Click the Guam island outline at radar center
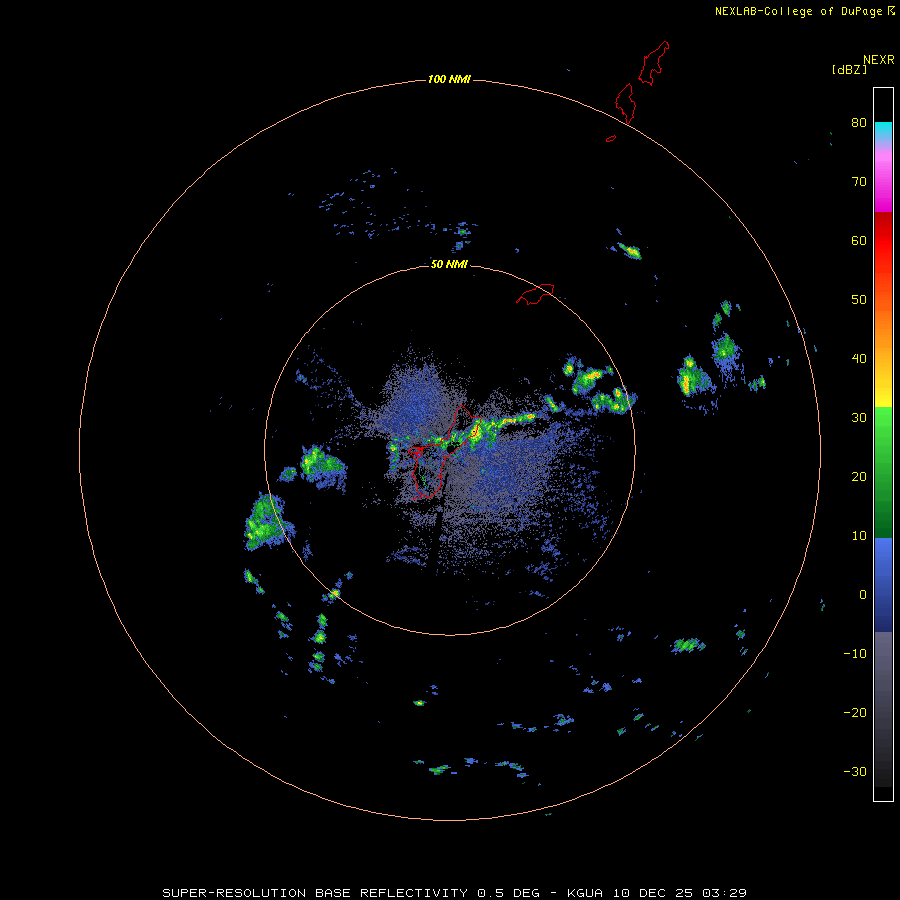This screenshot has height=900, width=900. (445, 452)
